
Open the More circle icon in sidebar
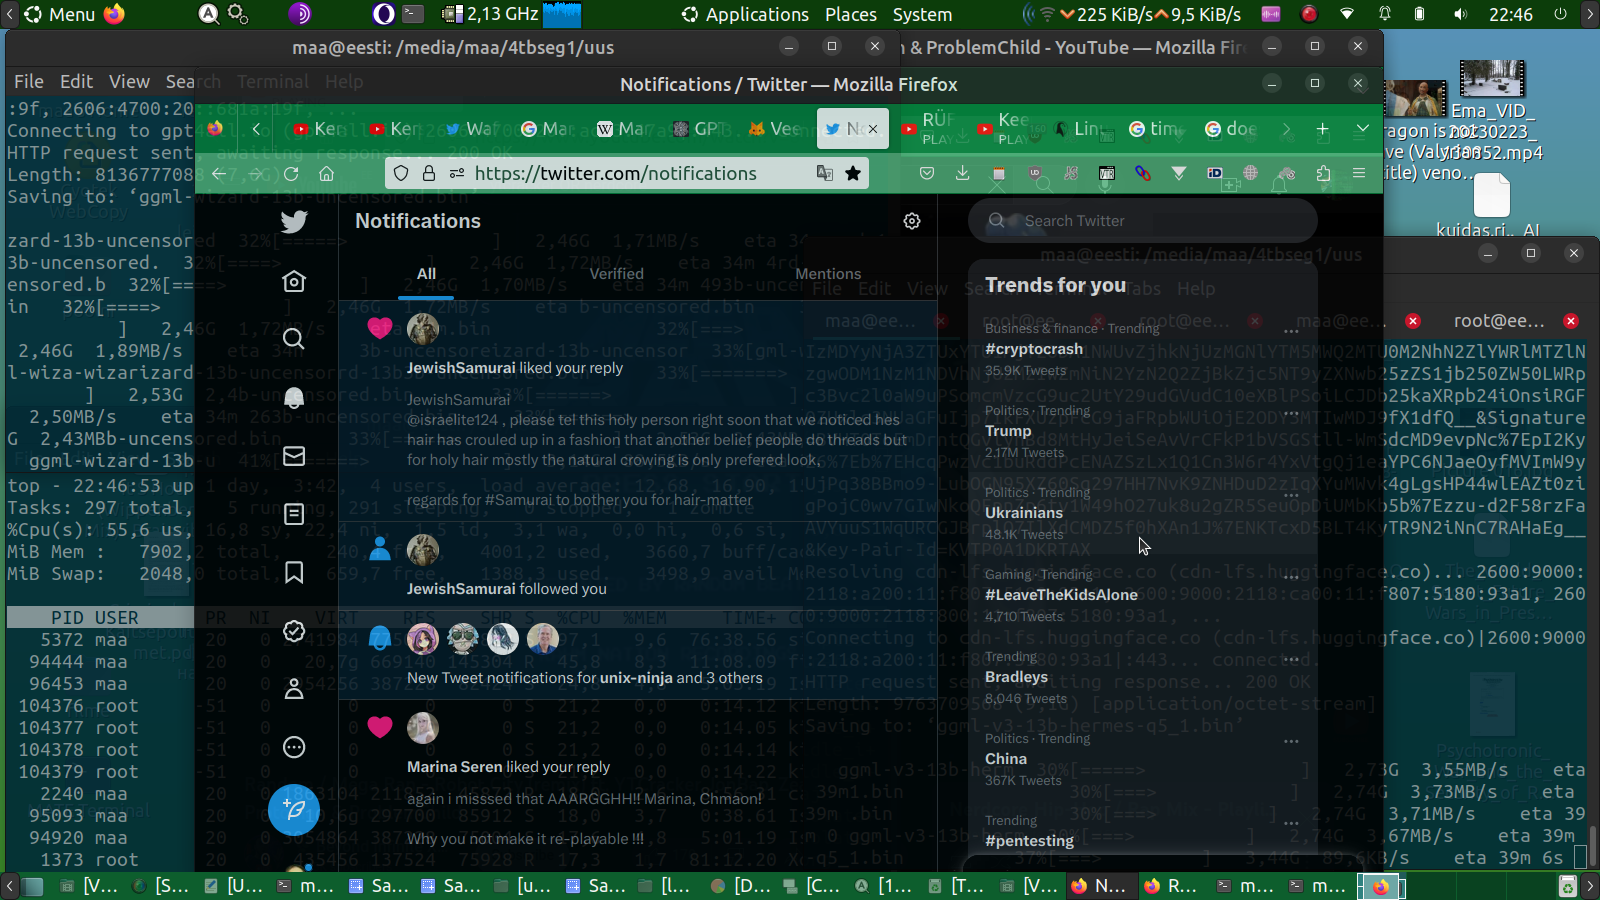(294, 747)
